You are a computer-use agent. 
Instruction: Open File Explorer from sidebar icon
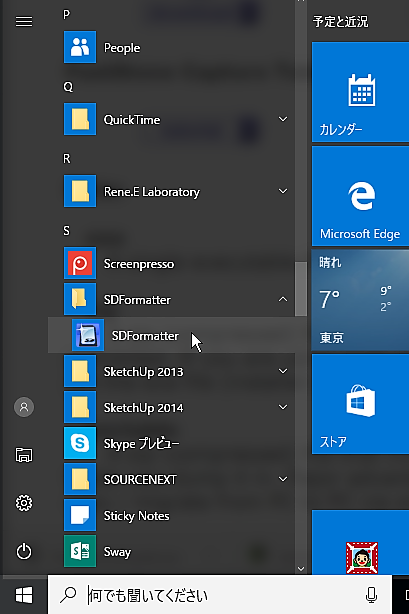coord(24,455)
